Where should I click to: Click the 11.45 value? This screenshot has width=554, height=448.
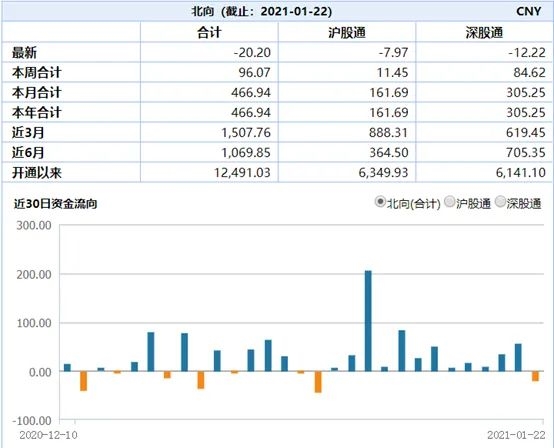click(x=392, y=72)
